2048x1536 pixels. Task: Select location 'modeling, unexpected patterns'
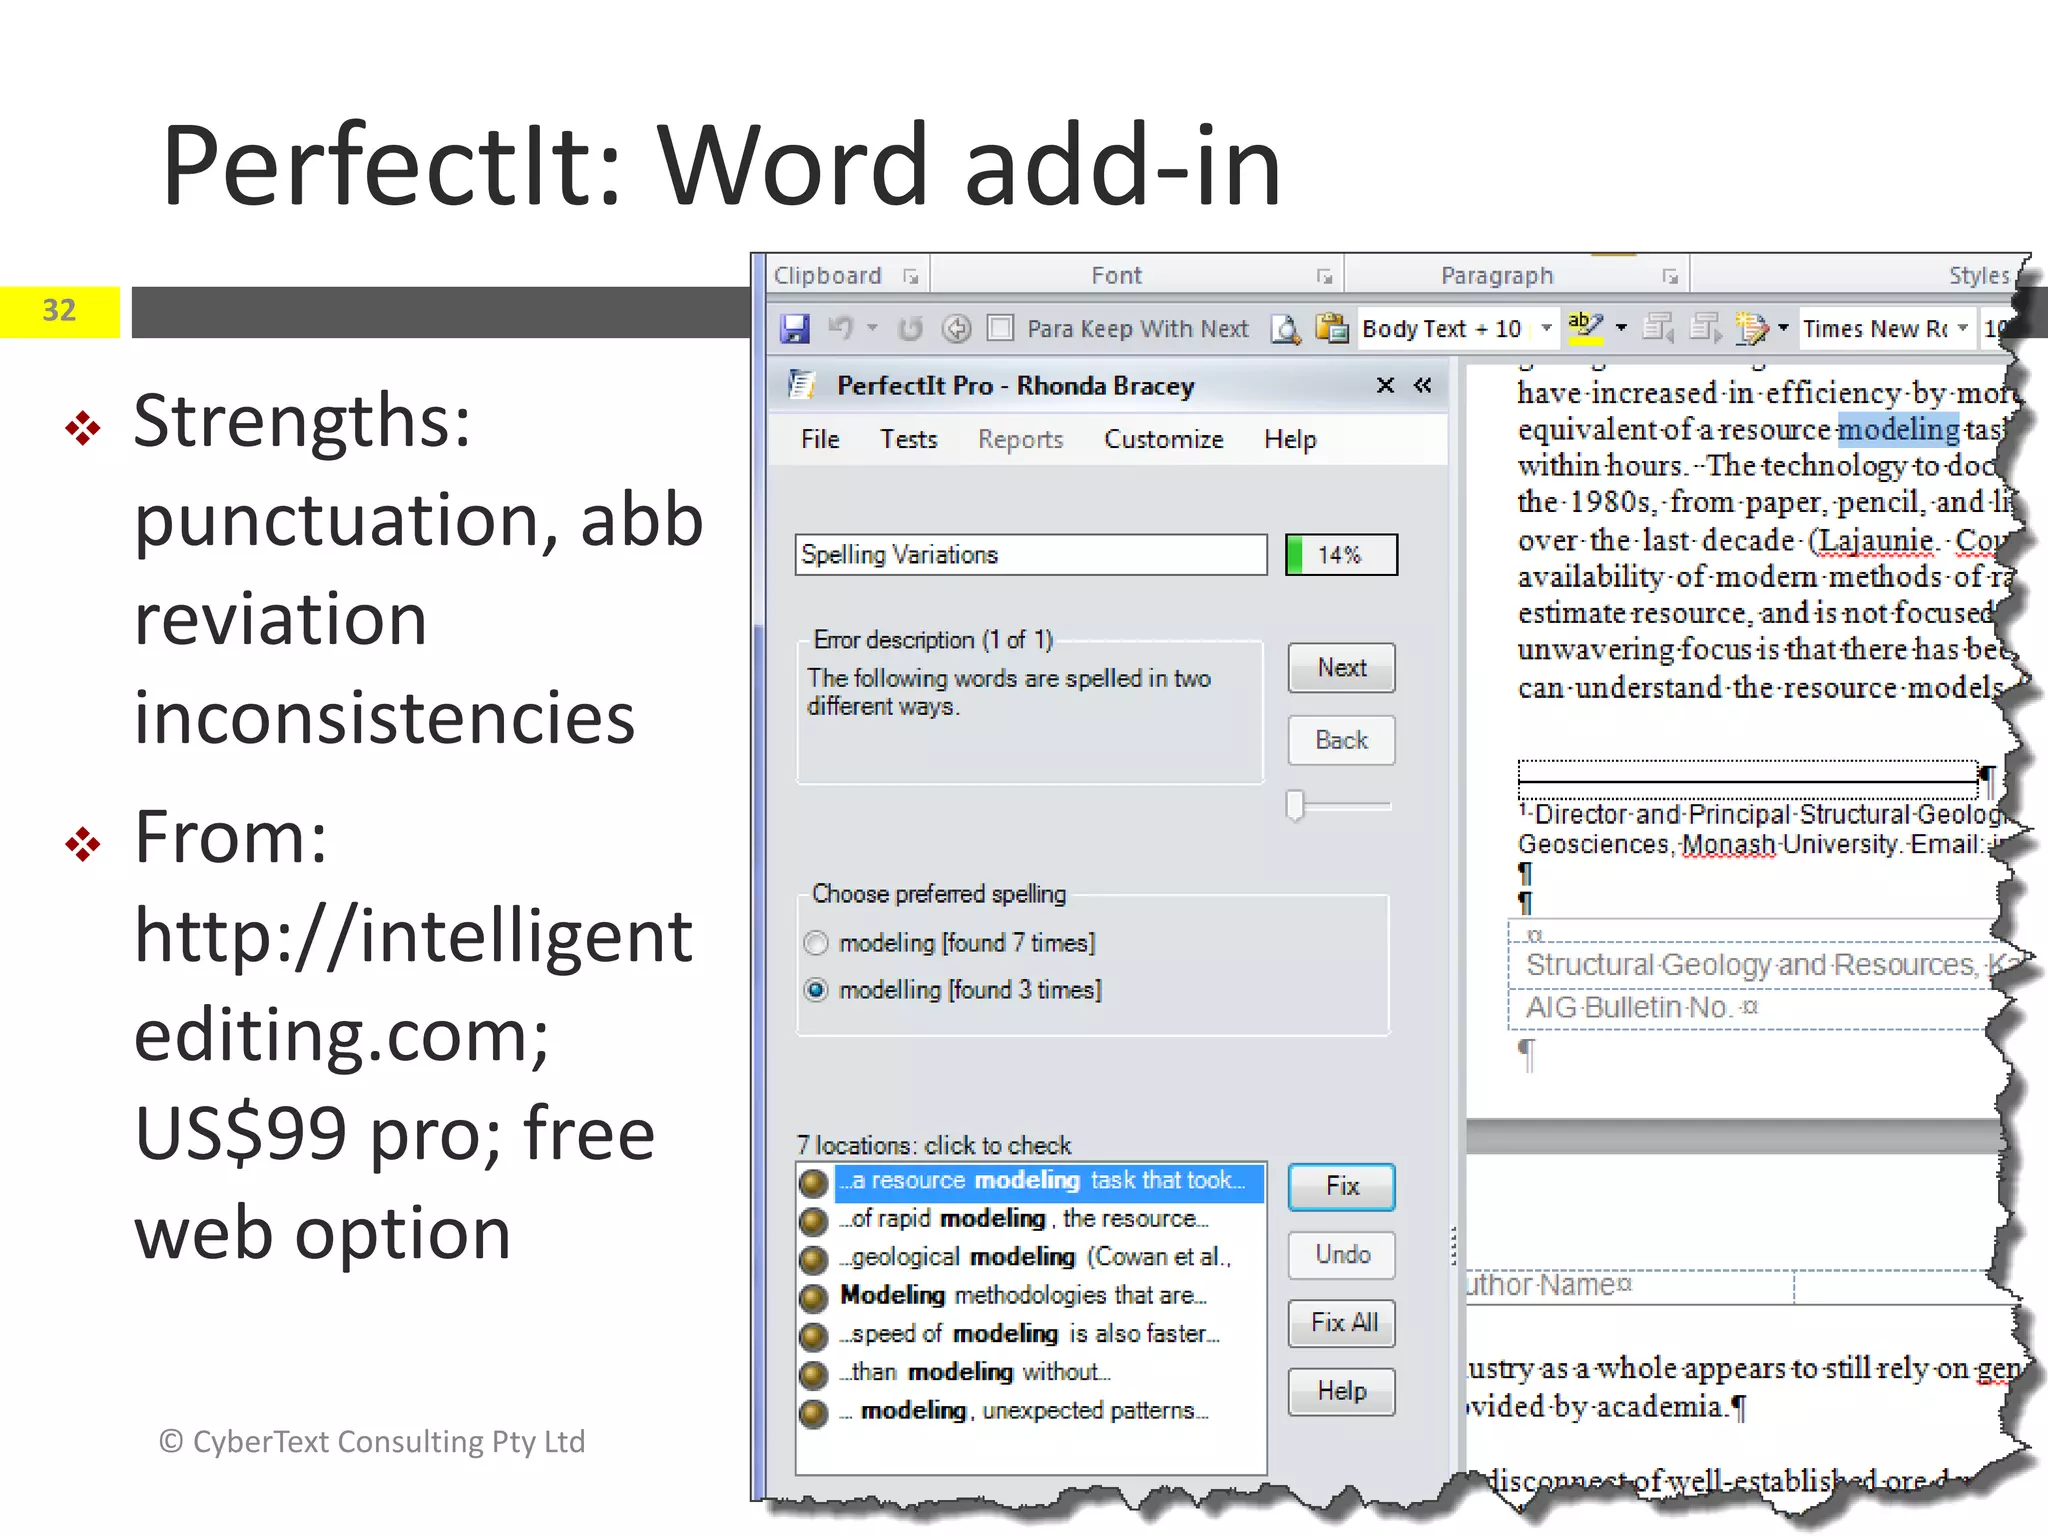(x=1025, y=1411)
